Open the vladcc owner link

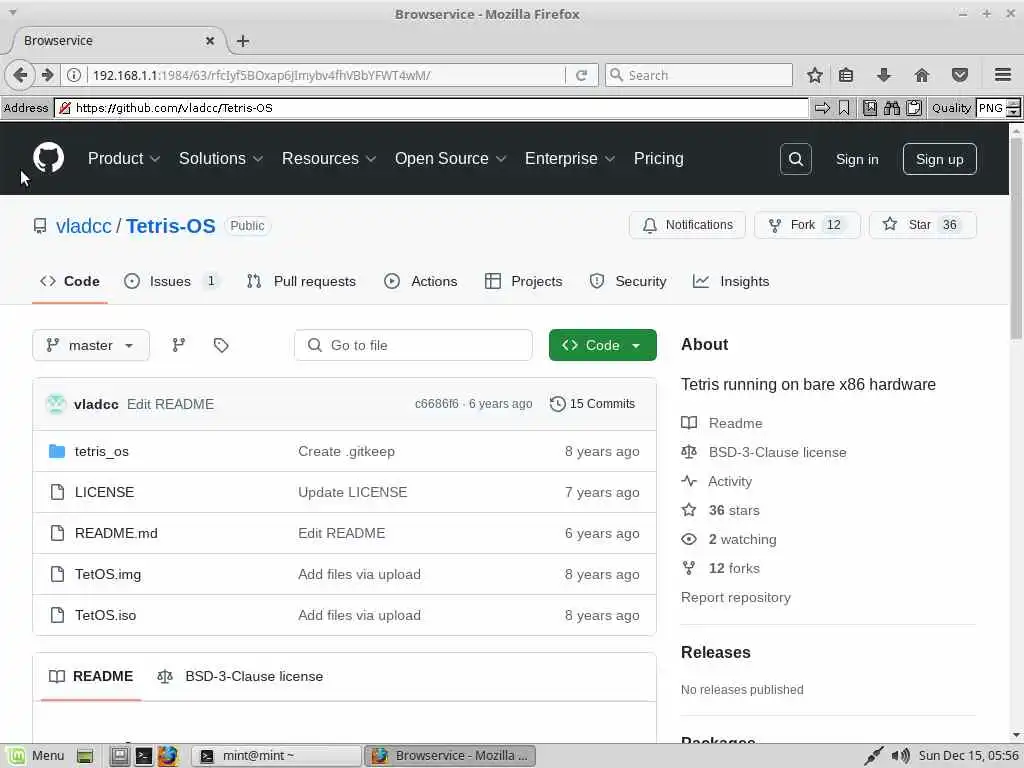click(84, 225)
